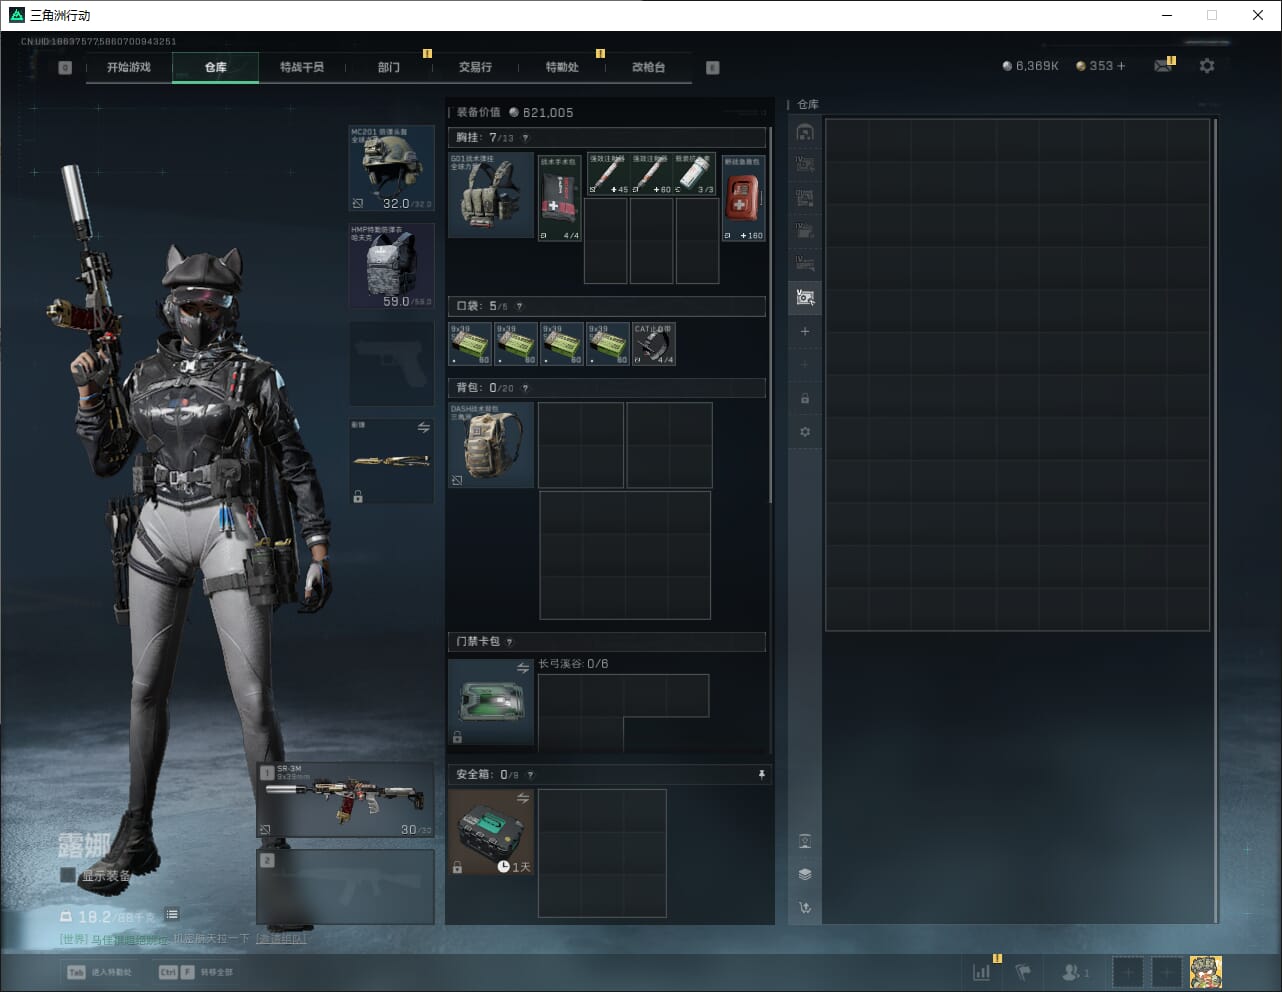This screenshot has height=992, width=1282.
Task: Add a new warehouse container with plus
Action: pyautogui.click(x=805, y=331)
